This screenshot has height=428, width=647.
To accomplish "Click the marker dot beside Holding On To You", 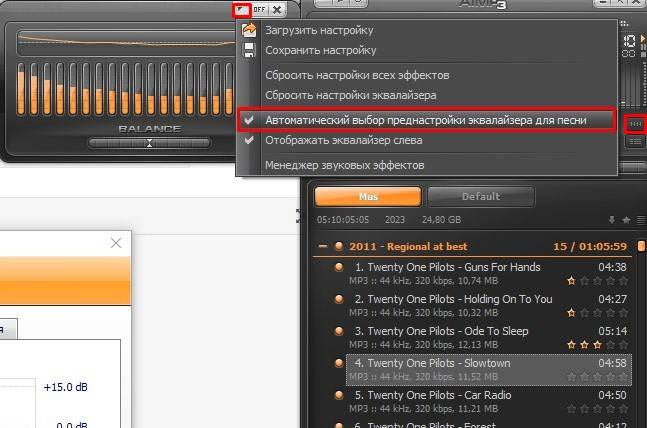I will click(339, 299).
